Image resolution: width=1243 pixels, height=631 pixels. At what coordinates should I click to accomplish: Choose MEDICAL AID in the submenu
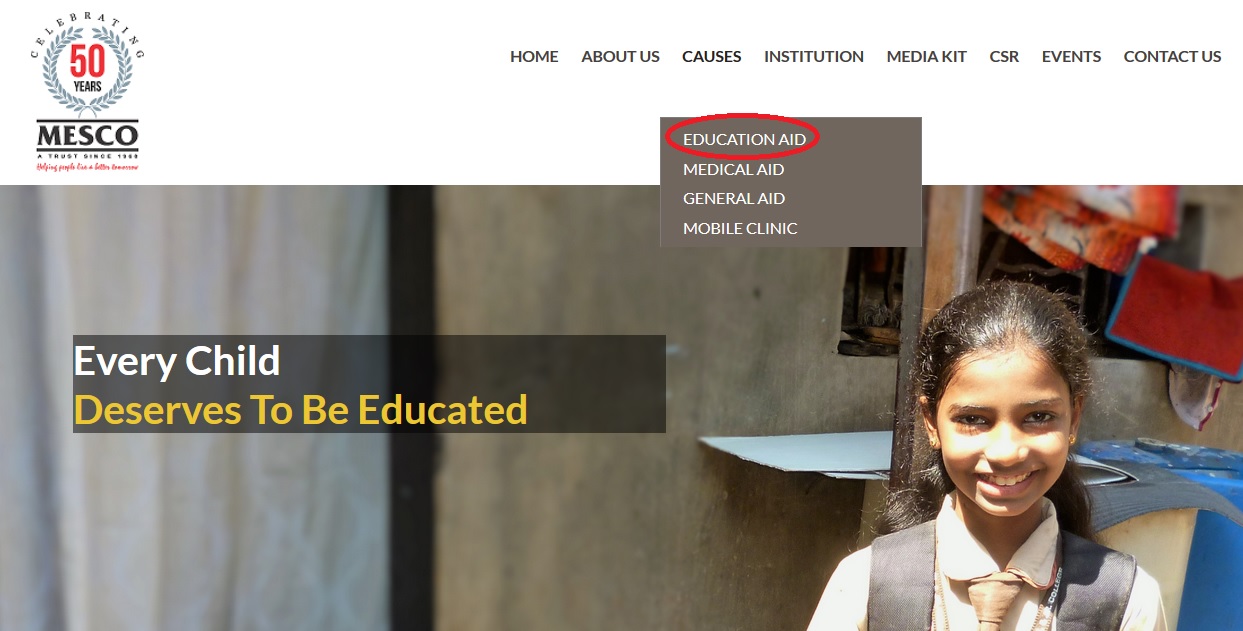coord(733,169)
